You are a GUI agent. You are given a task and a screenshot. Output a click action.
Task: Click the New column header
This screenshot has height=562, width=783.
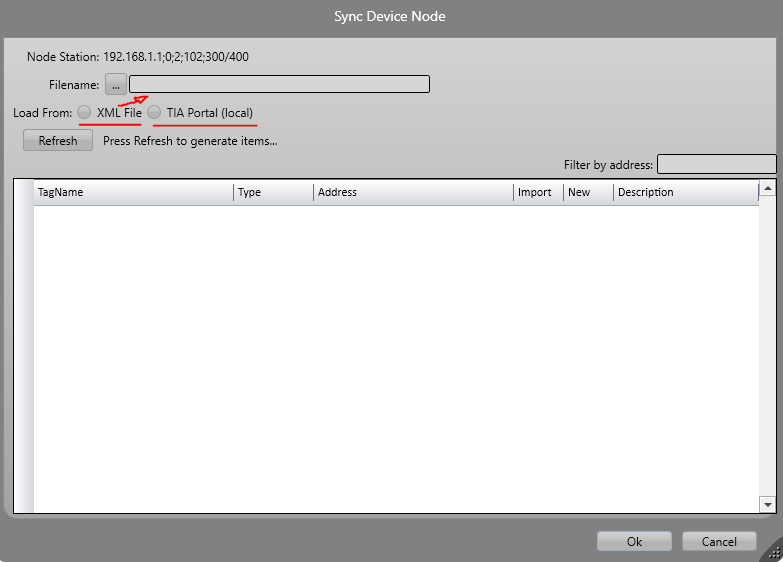click(x=587, y=192)
